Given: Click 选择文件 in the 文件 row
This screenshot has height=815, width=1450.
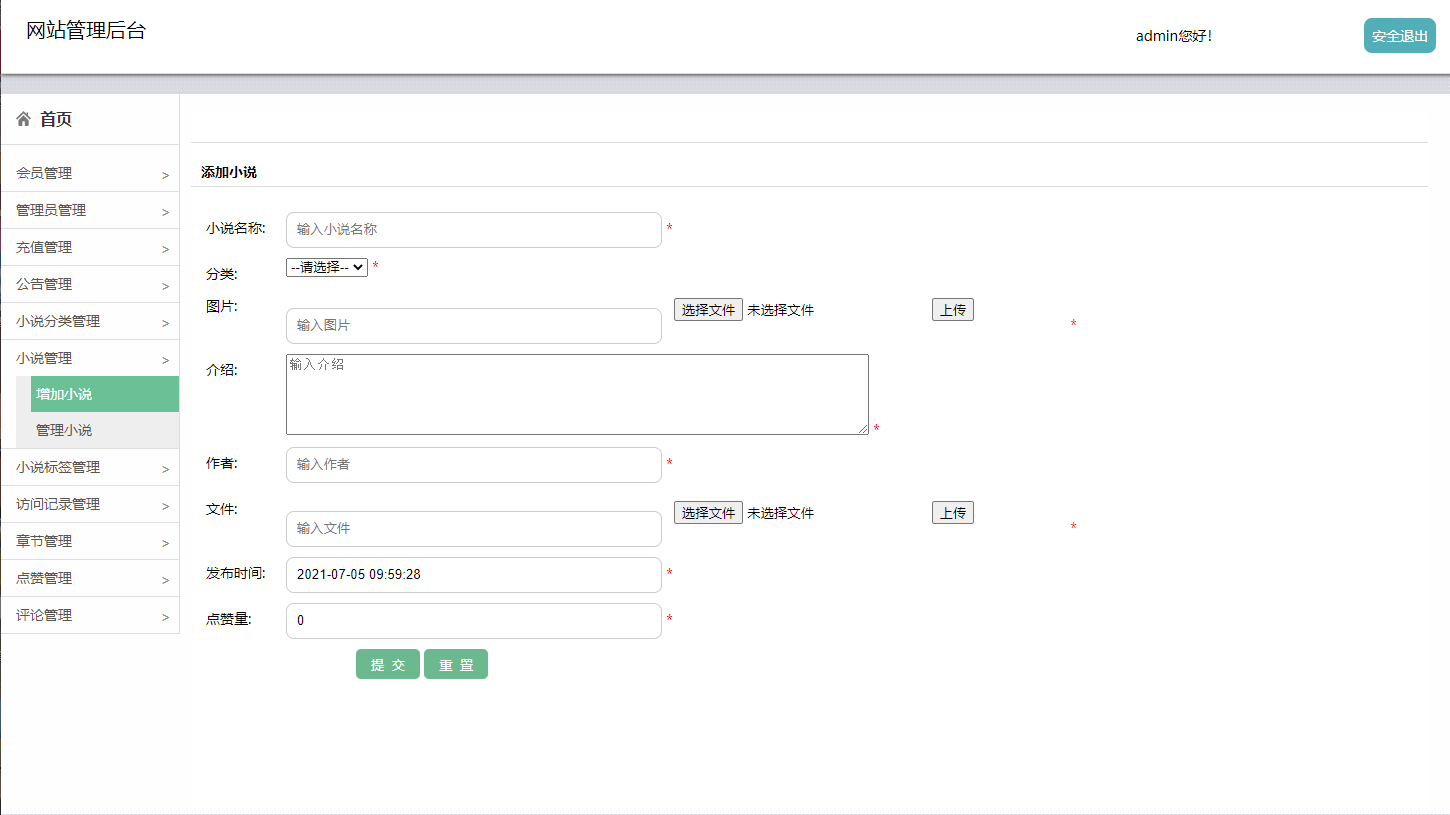Looking at the screenshot, I should [x=708, y=513].
